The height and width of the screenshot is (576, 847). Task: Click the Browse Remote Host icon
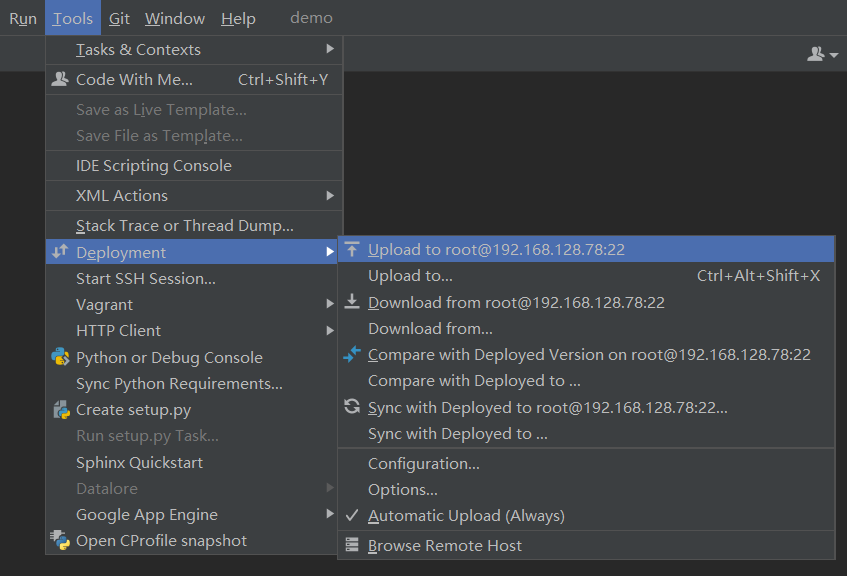click(352, 545)
